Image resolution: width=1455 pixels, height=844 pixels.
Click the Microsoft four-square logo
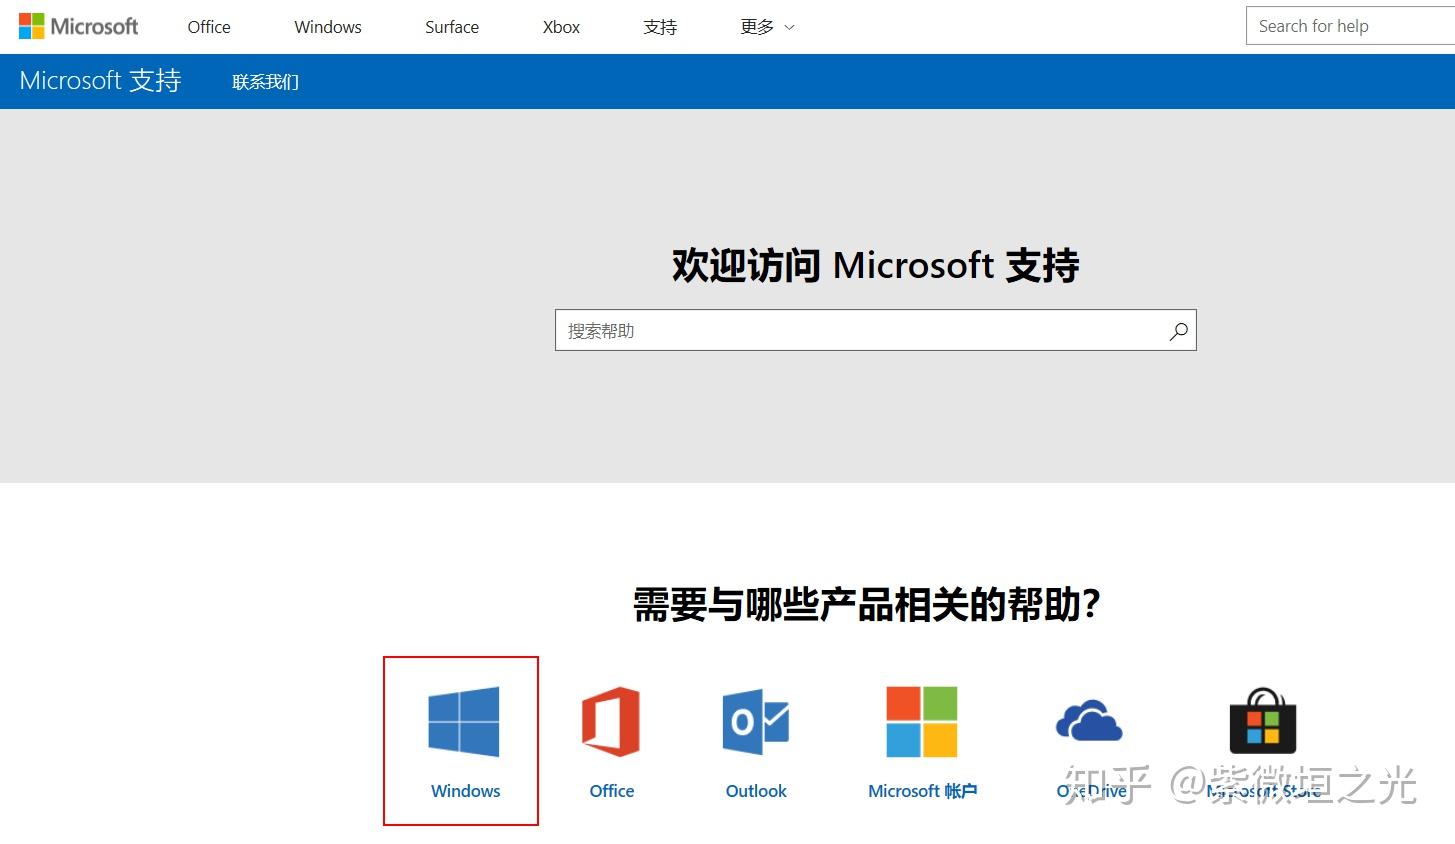click(34, 24)
